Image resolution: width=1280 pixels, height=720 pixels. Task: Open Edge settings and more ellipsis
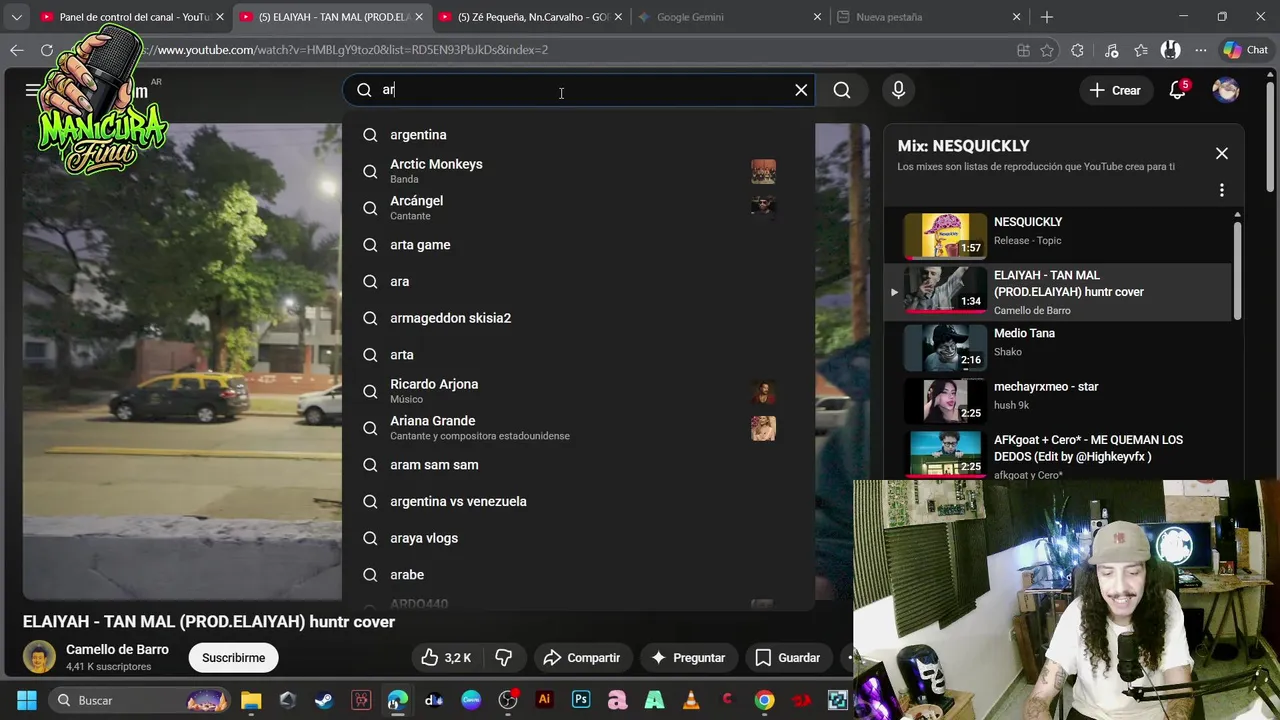coord(1199,50)
